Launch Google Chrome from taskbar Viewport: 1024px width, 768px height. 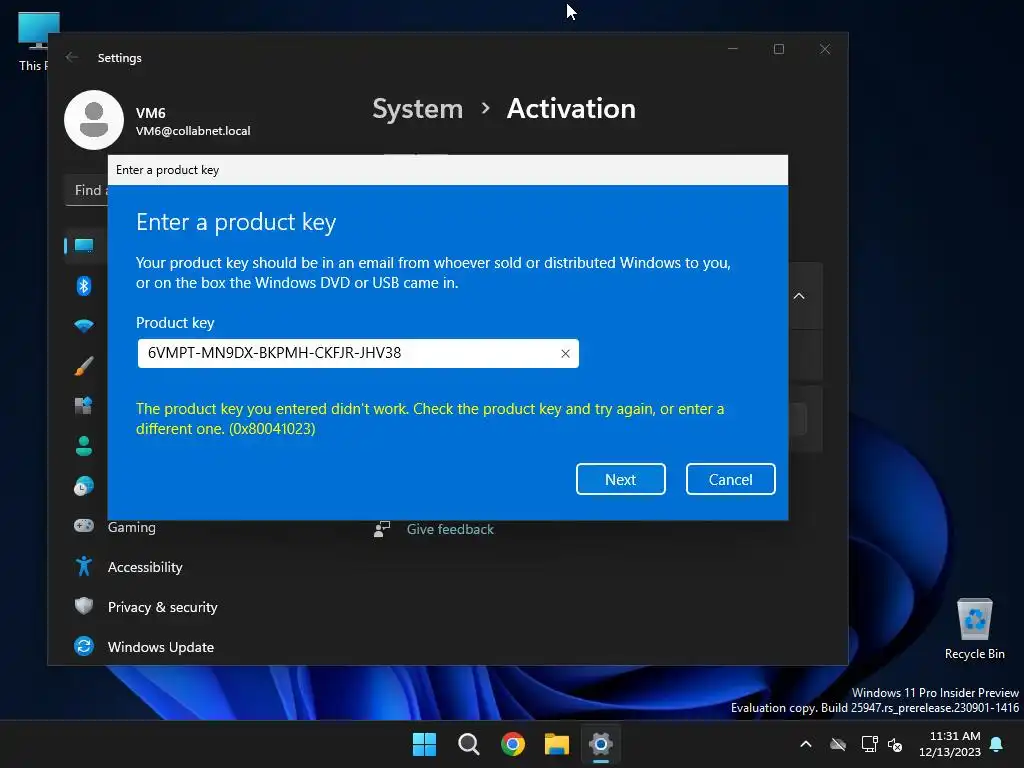[x=513, y=744]
